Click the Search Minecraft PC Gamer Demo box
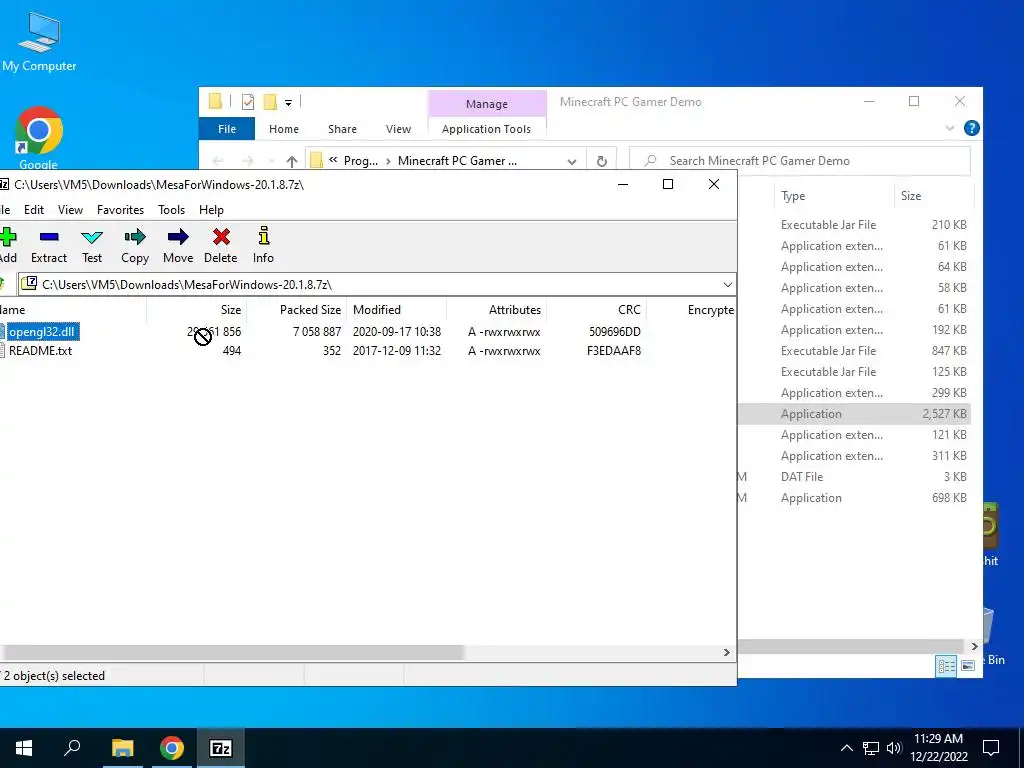Image resolution: width=1024 pixels, height=768 pixels. [x=800, y=161]
